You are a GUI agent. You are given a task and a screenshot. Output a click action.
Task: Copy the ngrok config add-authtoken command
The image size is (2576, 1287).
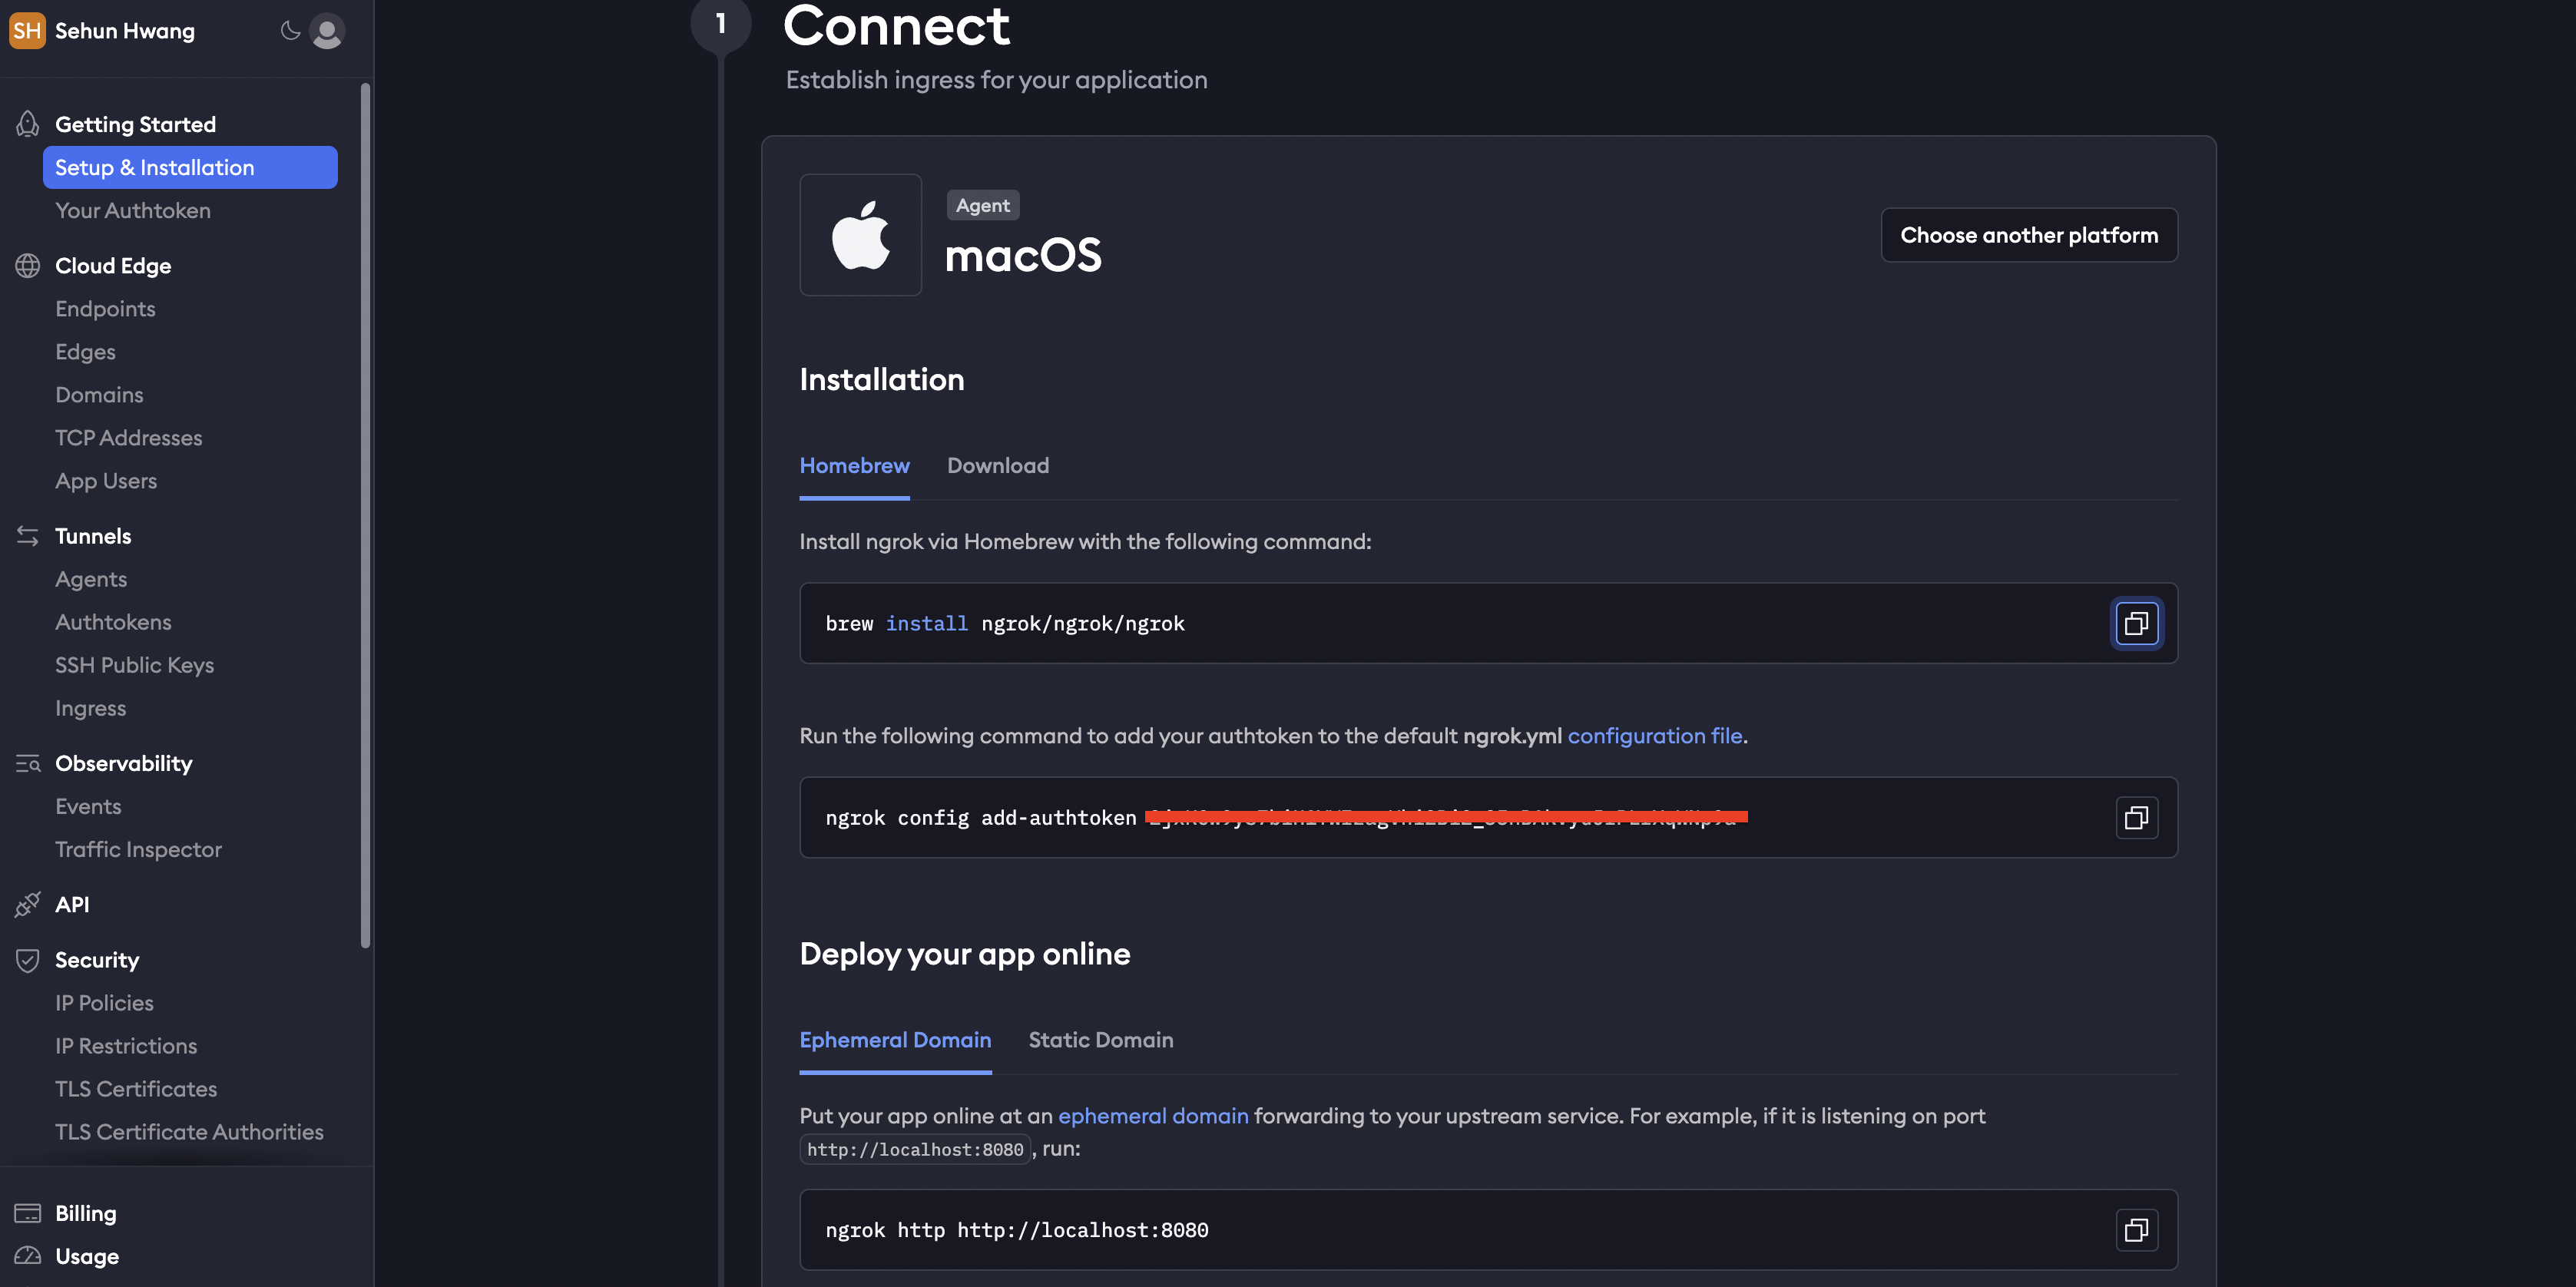click(2137, 817)
